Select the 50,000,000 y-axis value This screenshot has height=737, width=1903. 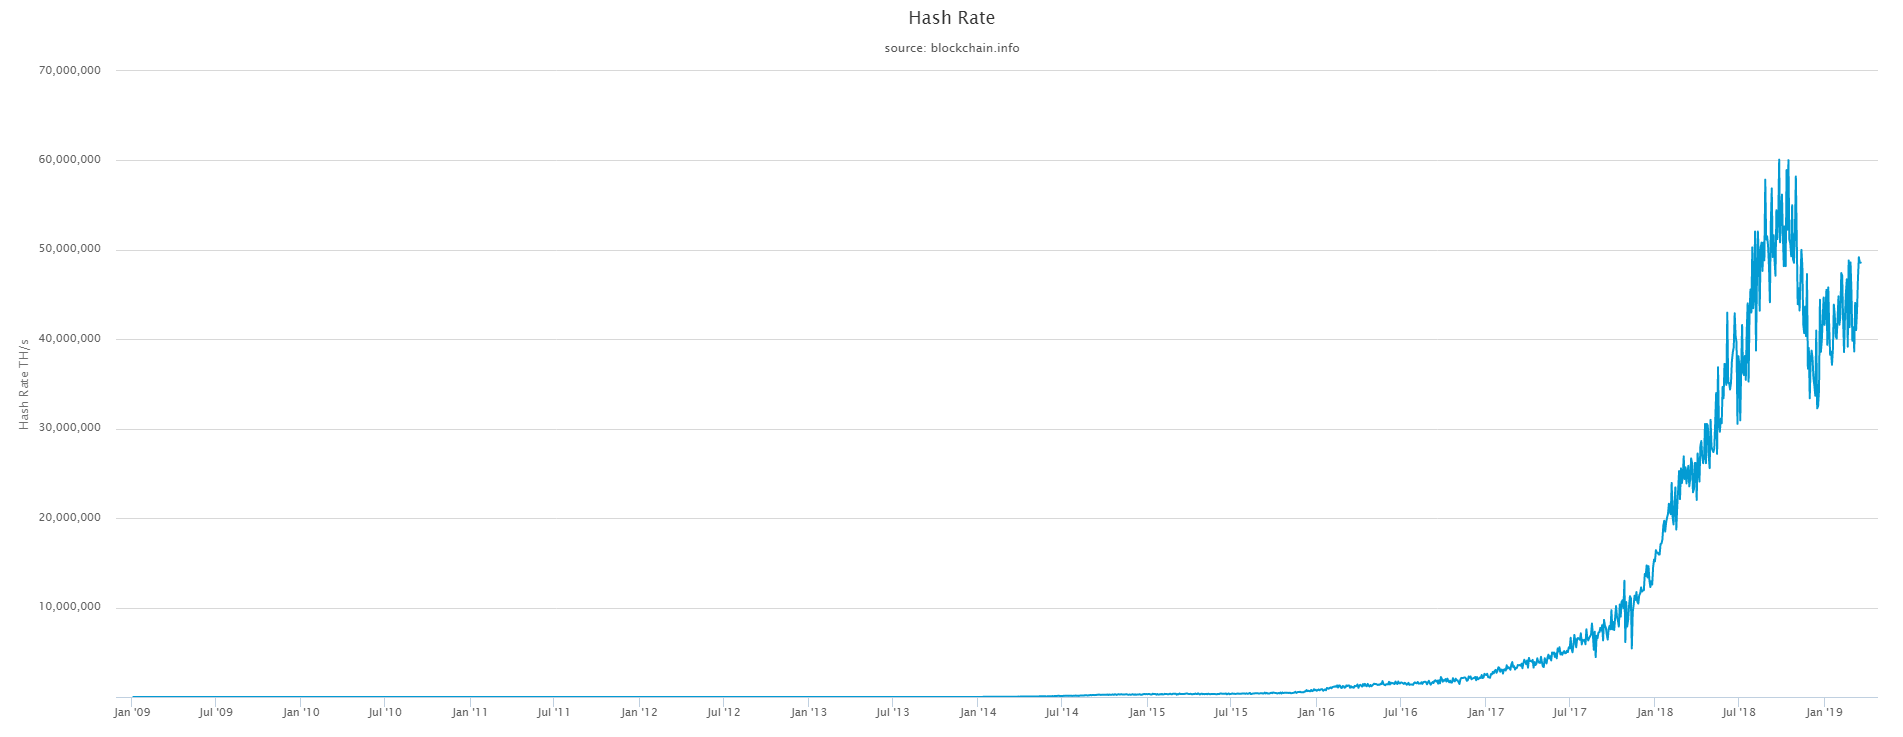[70, 250]
